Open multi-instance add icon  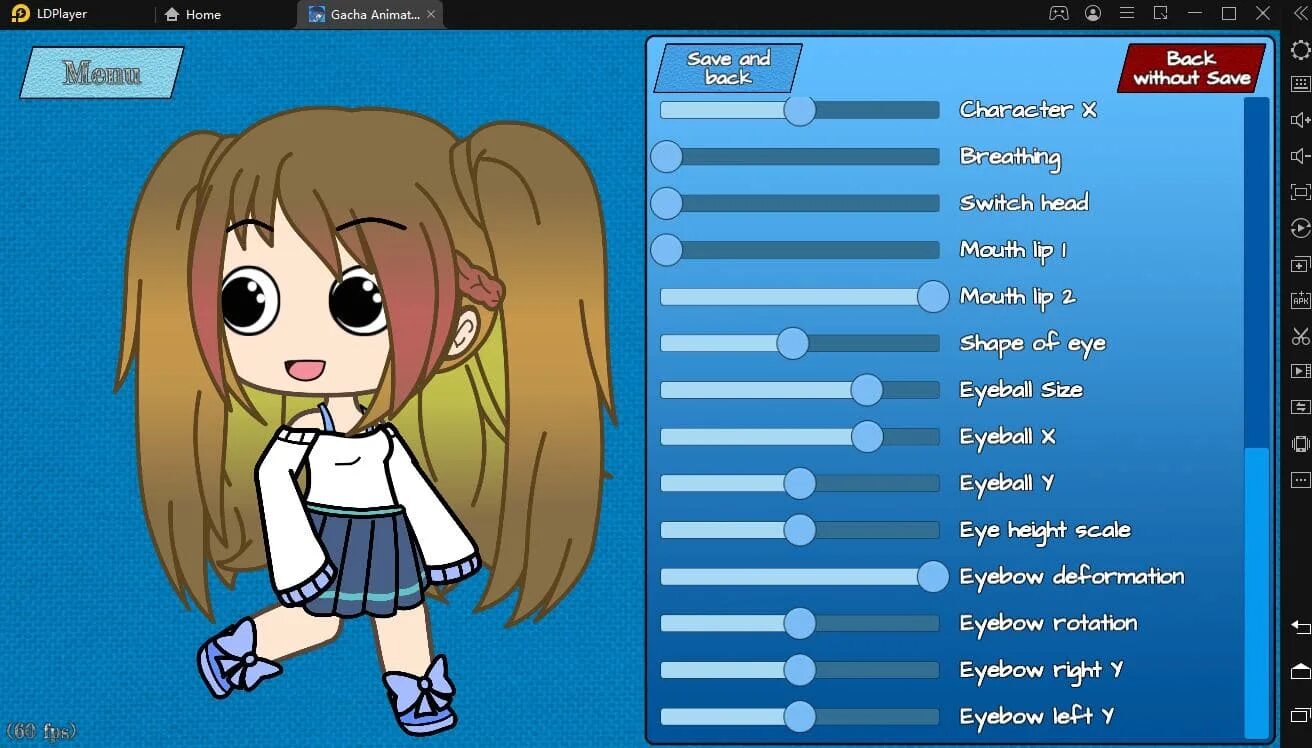tap(1300, 264)
